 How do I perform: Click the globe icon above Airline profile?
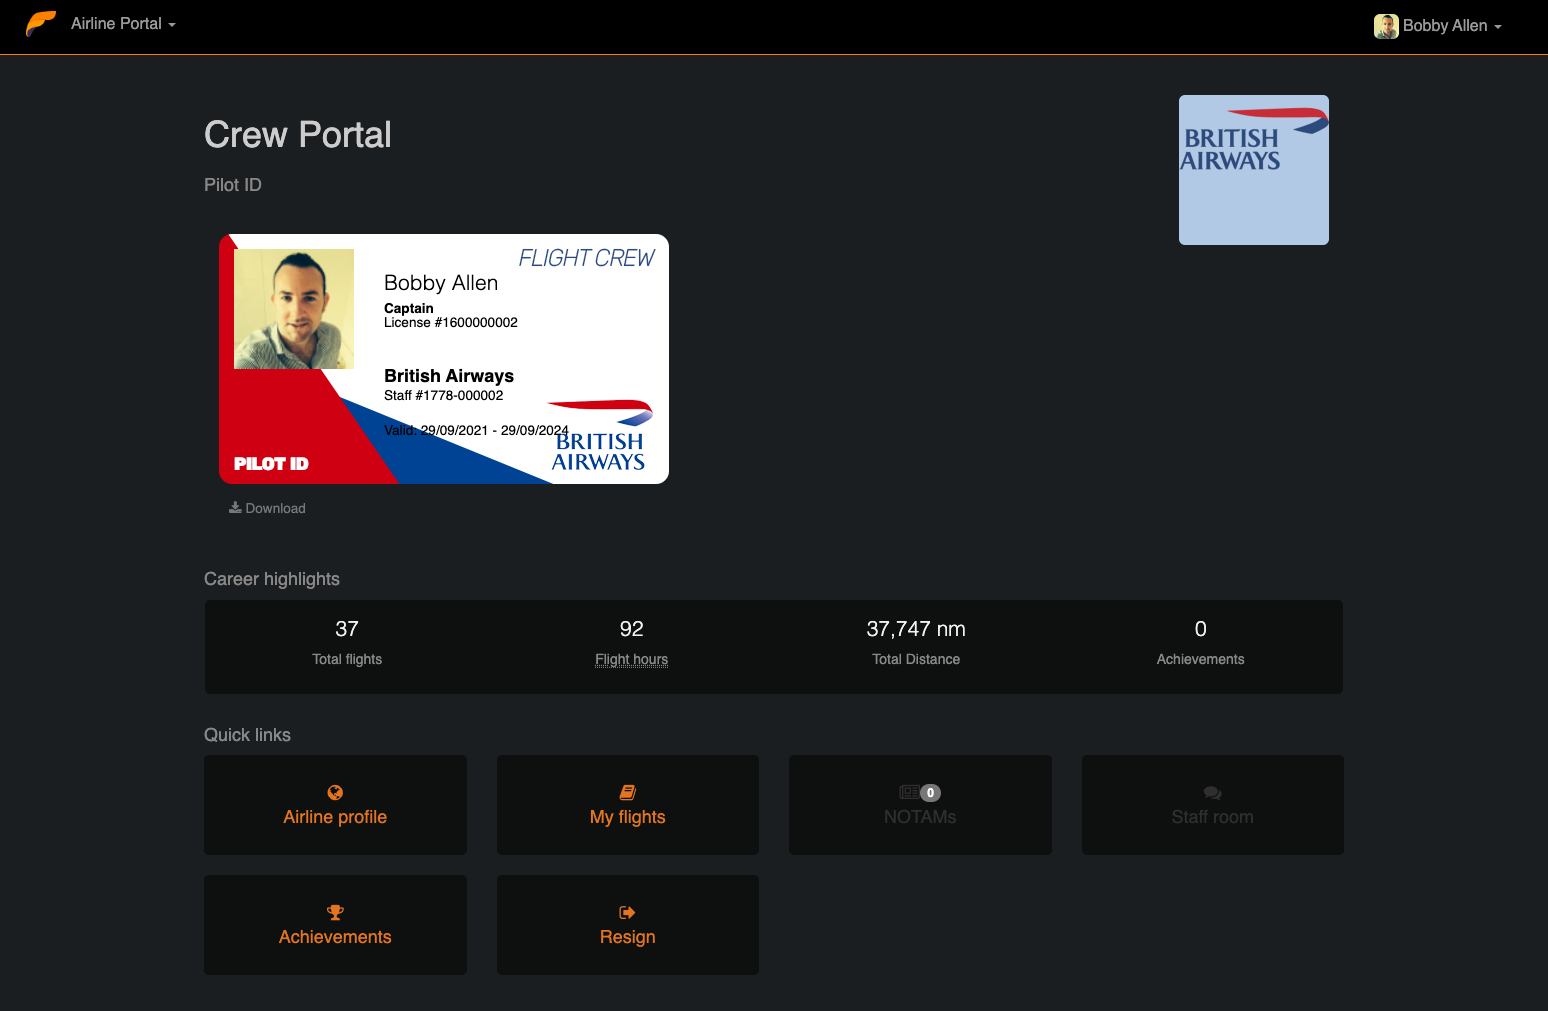[x=335, y=793]
